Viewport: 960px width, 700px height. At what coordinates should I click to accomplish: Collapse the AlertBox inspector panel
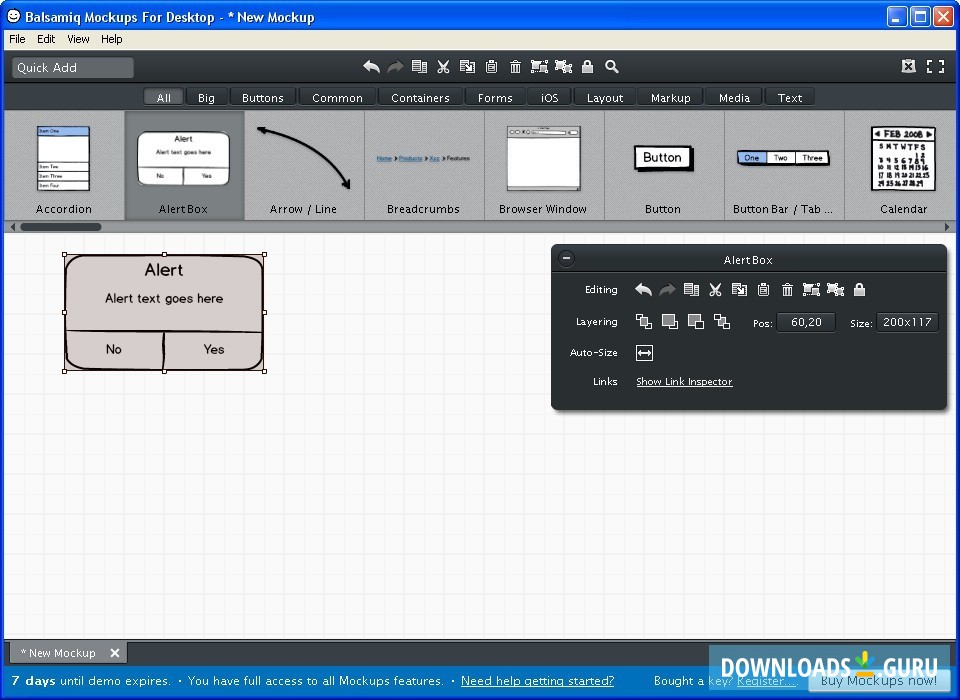click(566, 258)
